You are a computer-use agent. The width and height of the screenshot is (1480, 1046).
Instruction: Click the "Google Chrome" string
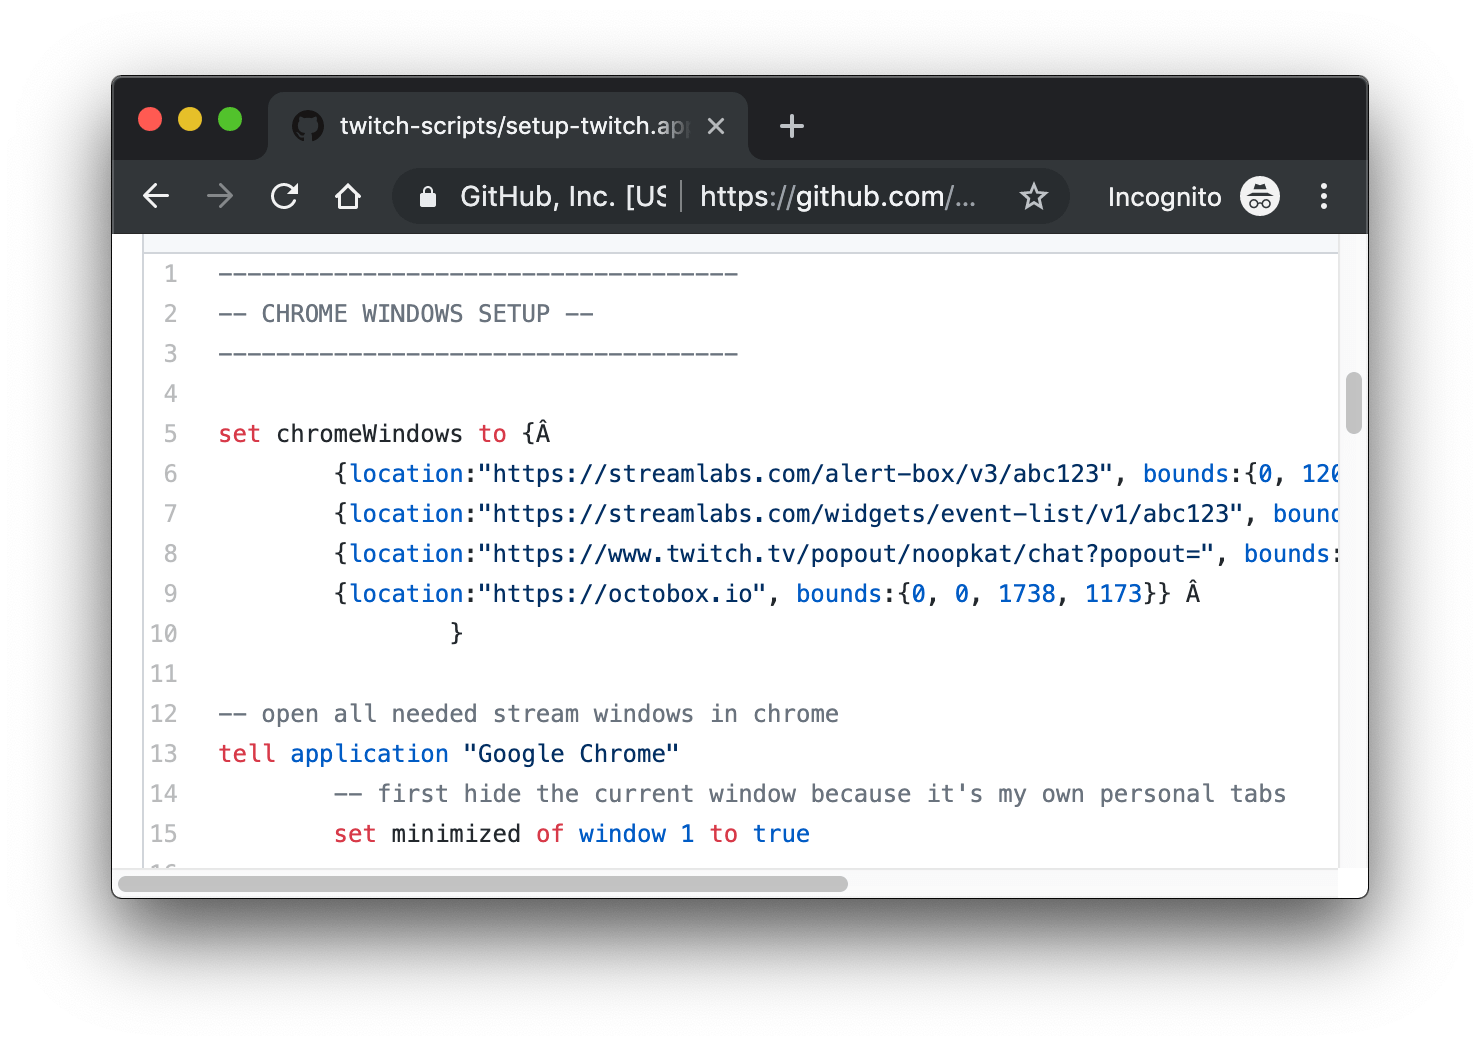pos(572,754)
